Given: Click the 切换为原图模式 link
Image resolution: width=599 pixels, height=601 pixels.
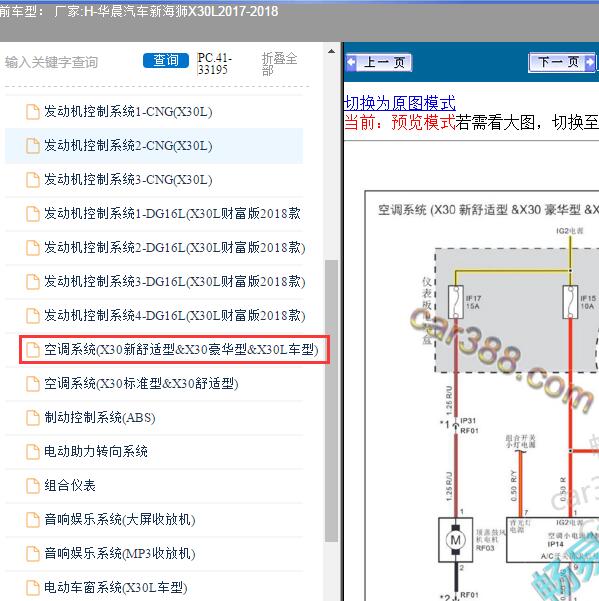Looking at the screenshot, I should 399,103.
